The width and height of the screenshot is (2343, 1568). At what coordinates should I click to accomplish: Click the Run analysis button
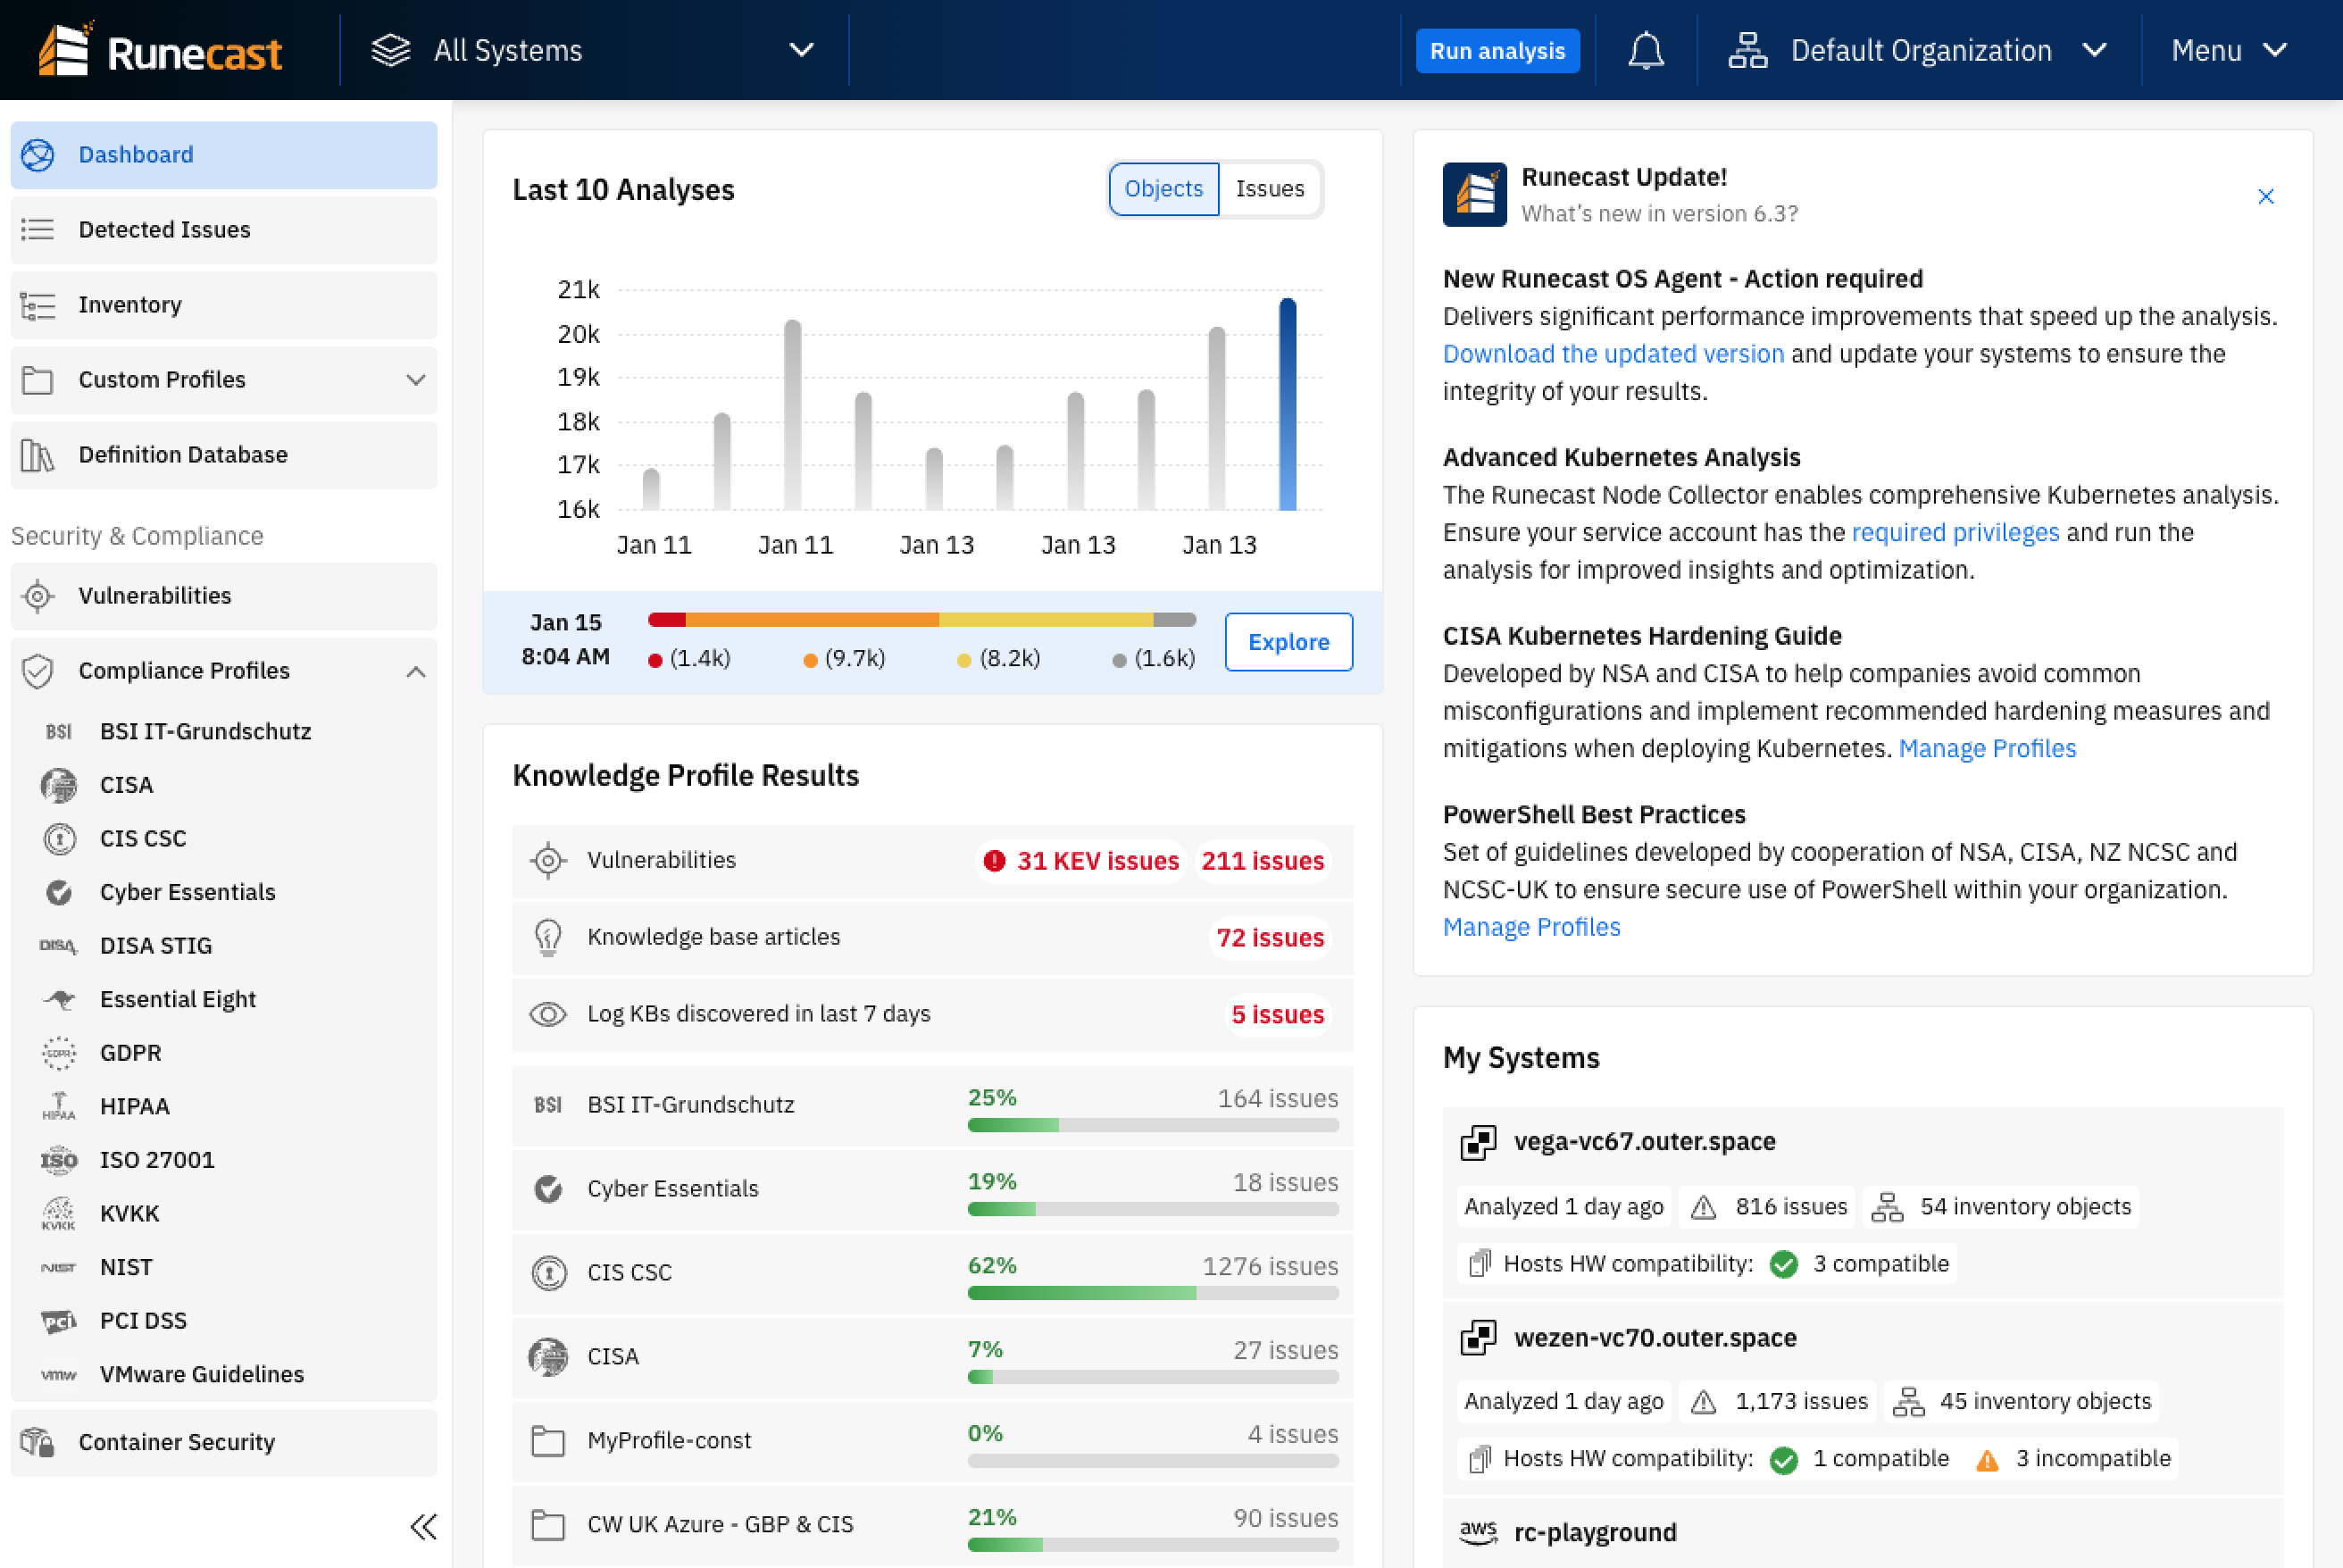click(x=1497, y=50)
